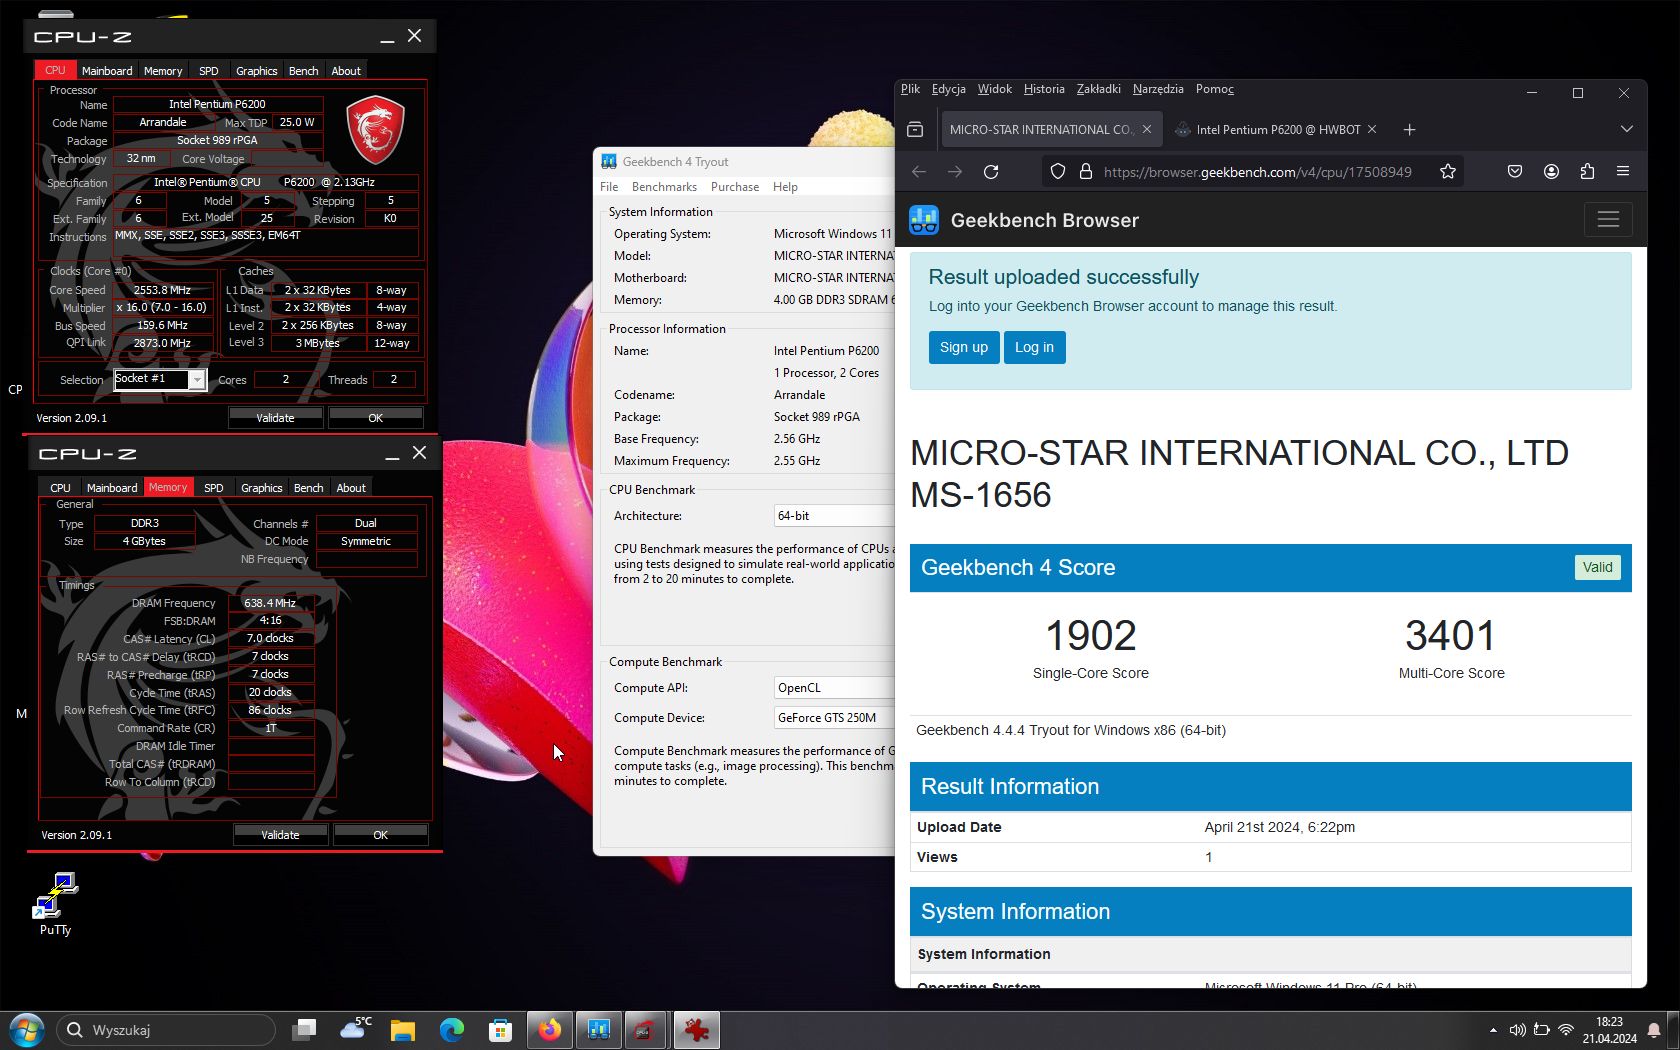Open SPD tab in top CPU-Z window
The width and height of the screenshot is (1680, 1050).
pos(208,71)
